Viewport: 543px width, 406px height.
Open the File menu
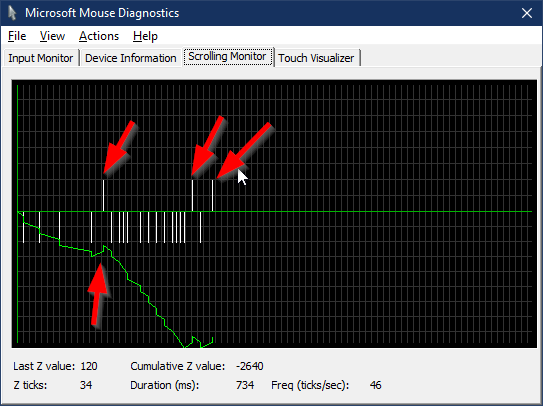[x=17, y=36]
